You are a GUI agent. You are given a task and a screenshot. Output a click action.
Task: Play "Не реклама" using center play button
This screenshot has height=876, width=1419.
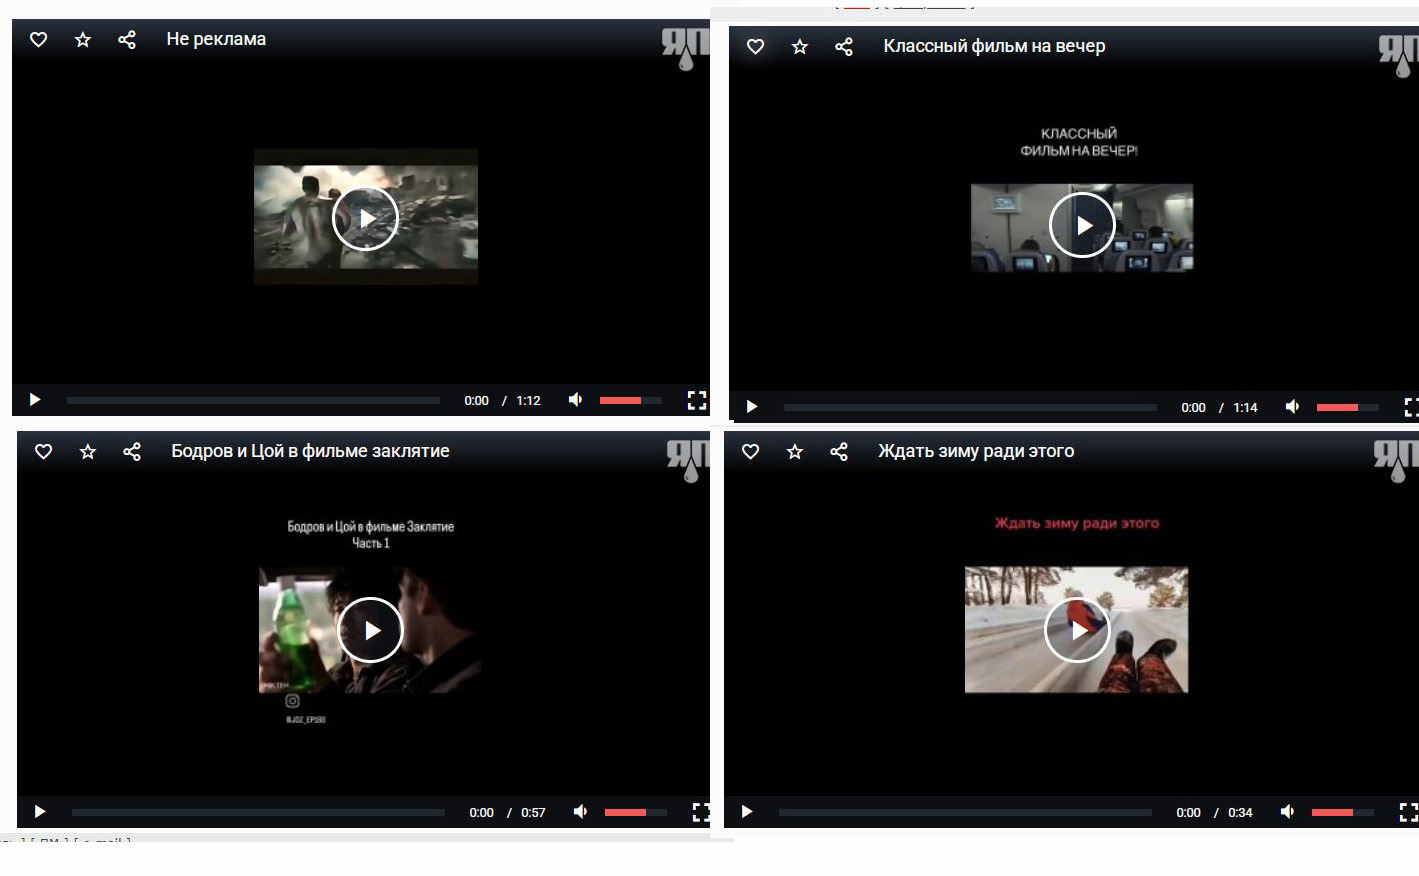pyautogui.click(x=366, y=218)
